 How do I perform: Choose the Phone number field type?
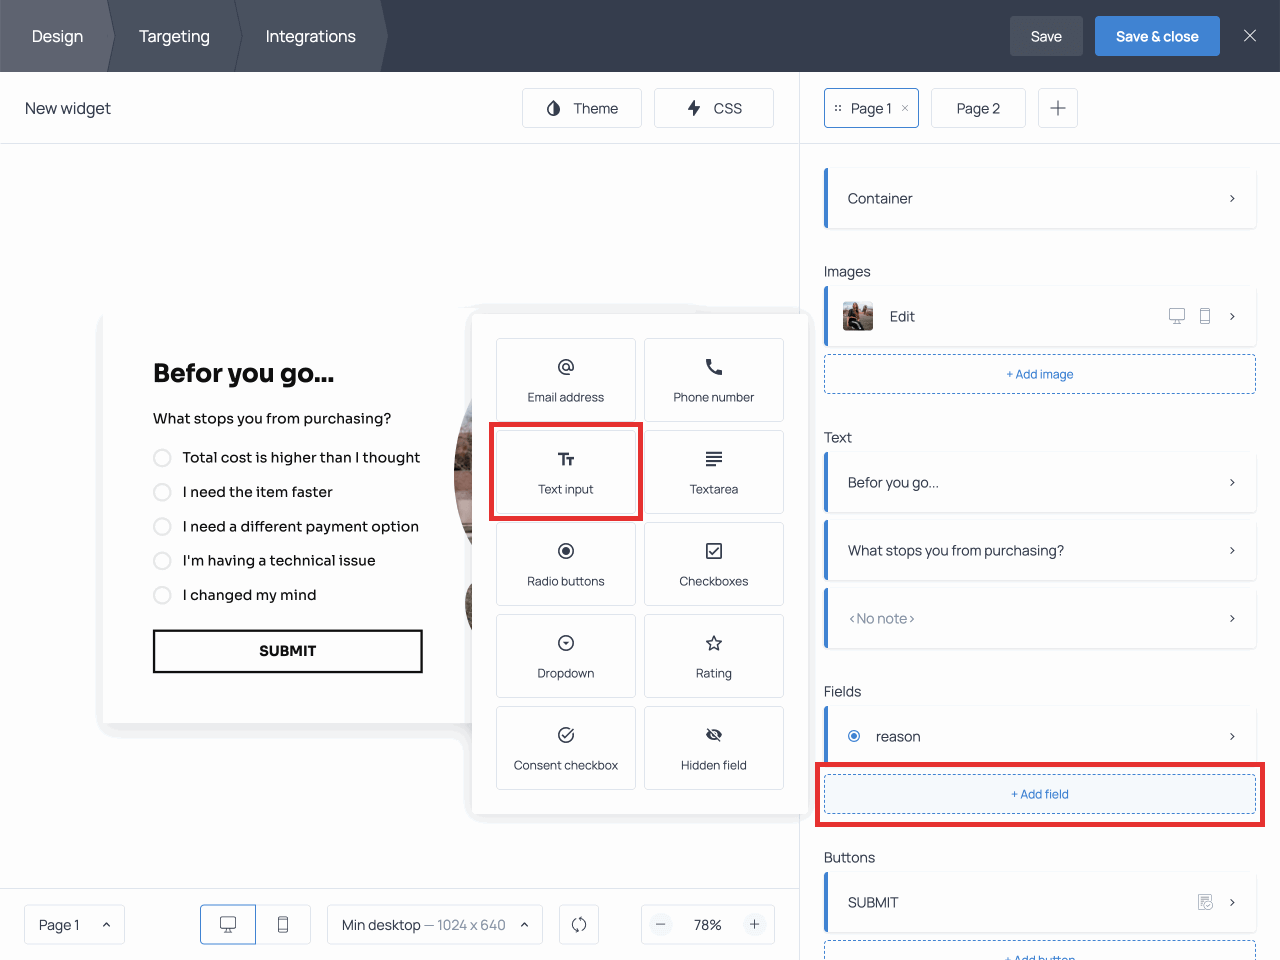[713, 380]
